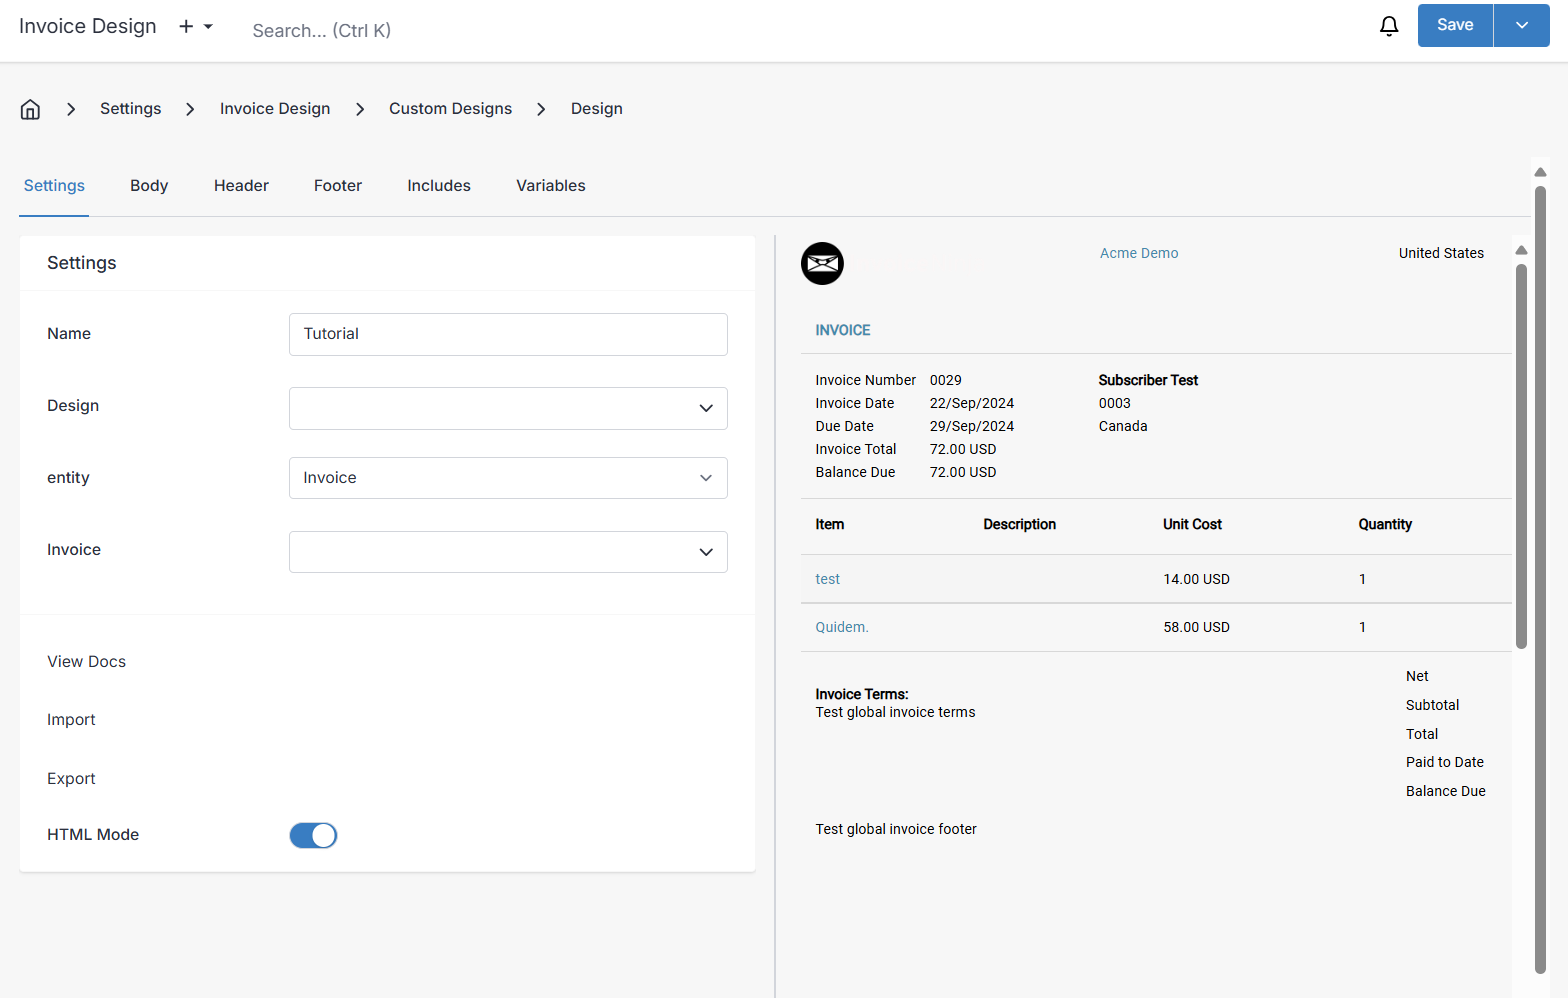
Task: Open the Header tab
Action: [x=241, y=186]
